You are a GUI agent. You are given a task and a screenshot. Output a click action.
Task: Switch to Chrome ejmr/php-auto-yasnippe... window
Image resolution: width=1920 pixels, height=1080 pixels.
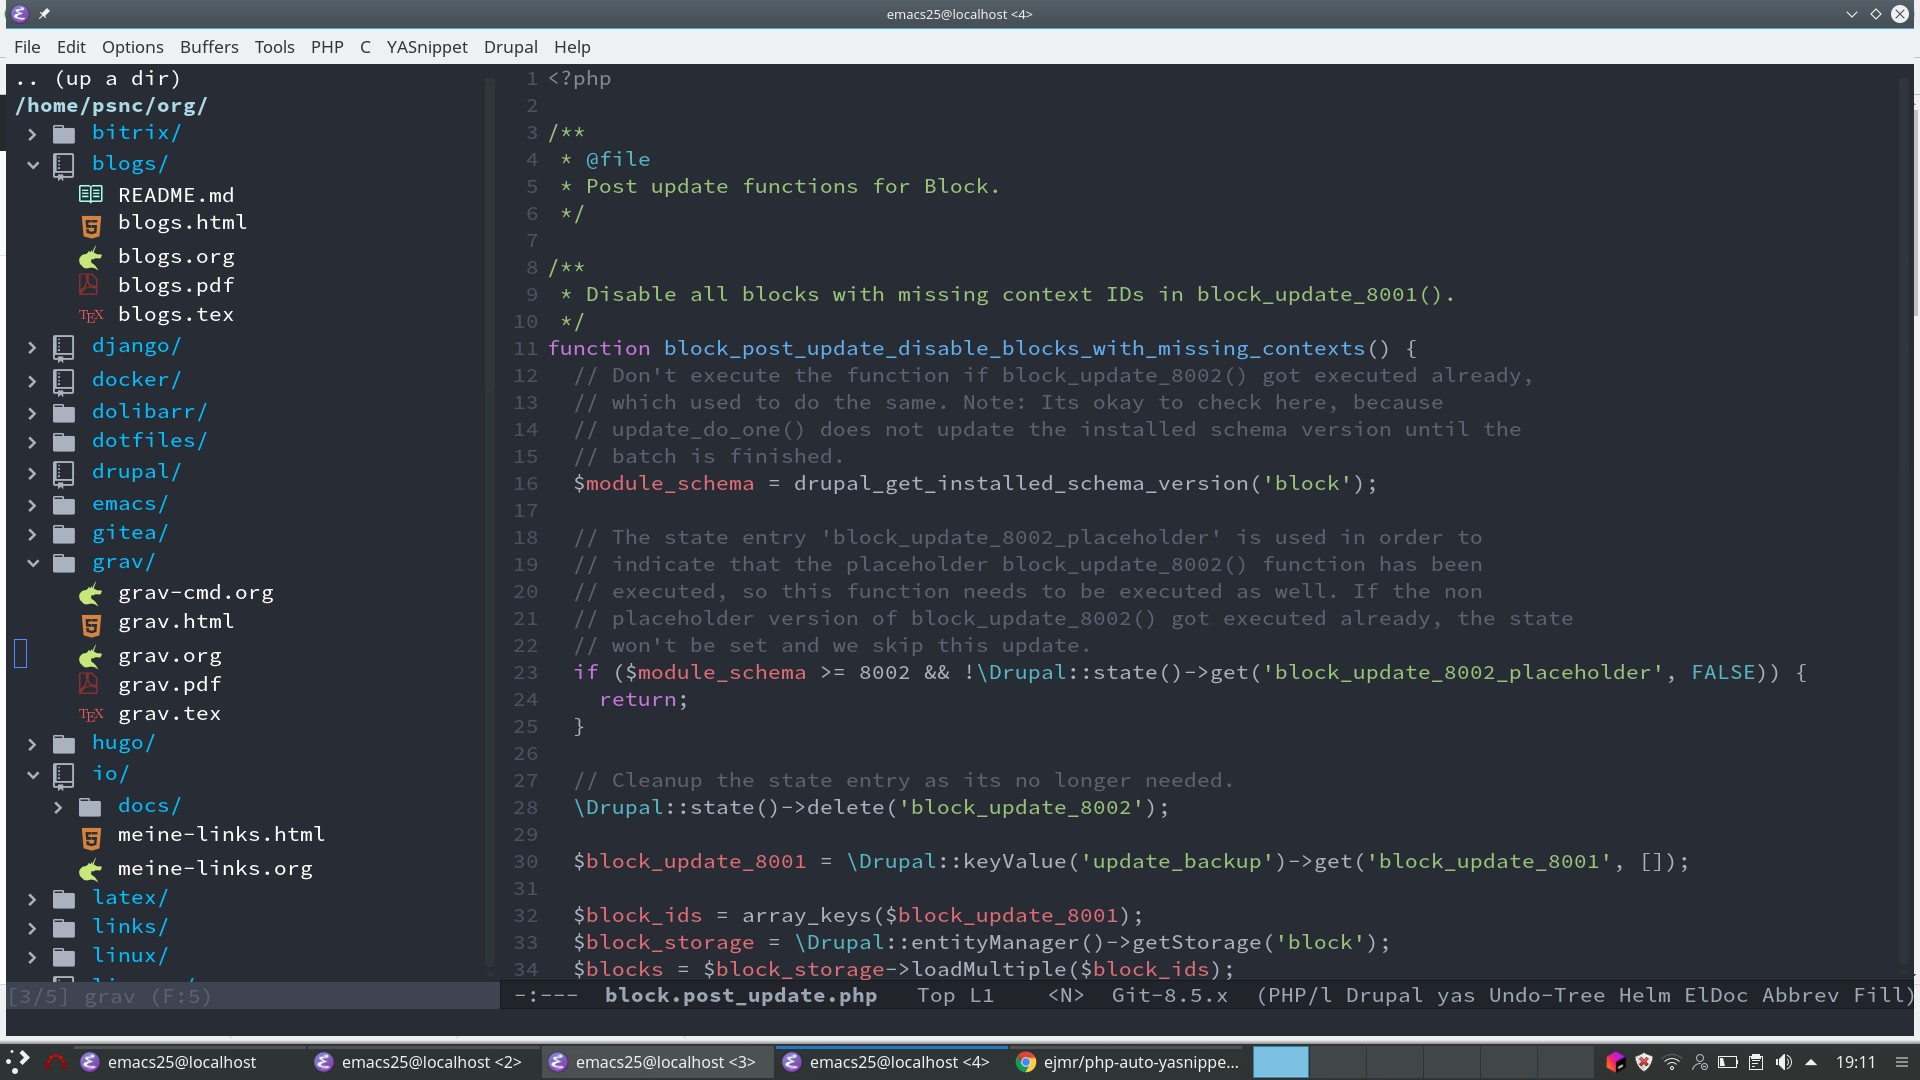tap(1127, 1062)
